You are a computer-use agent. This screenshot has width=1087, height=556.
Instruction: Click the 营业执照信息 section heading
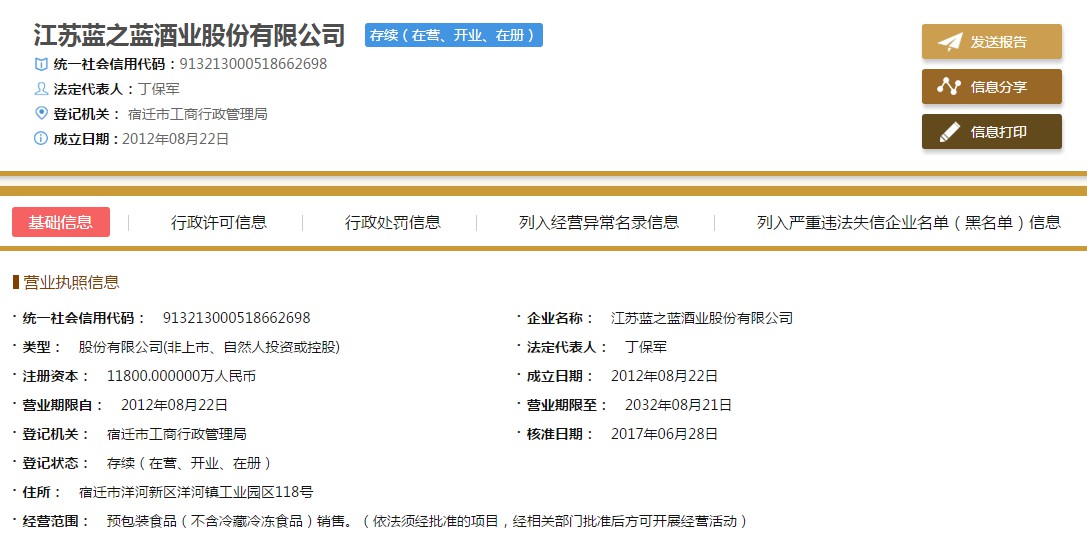tap(71, 283)
